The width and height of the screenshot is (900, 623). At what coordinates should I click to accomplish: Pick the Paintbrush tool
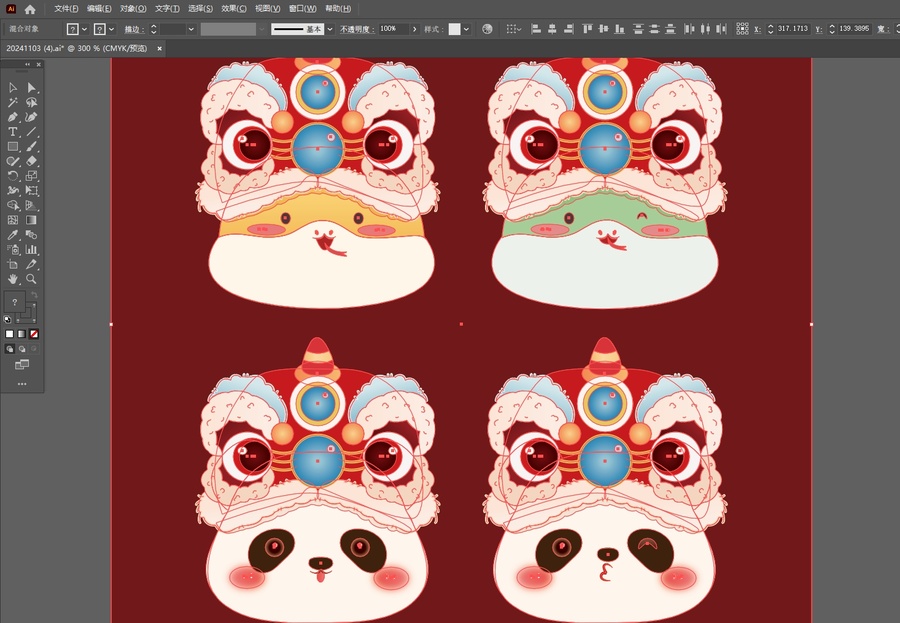tap(32, 146)
